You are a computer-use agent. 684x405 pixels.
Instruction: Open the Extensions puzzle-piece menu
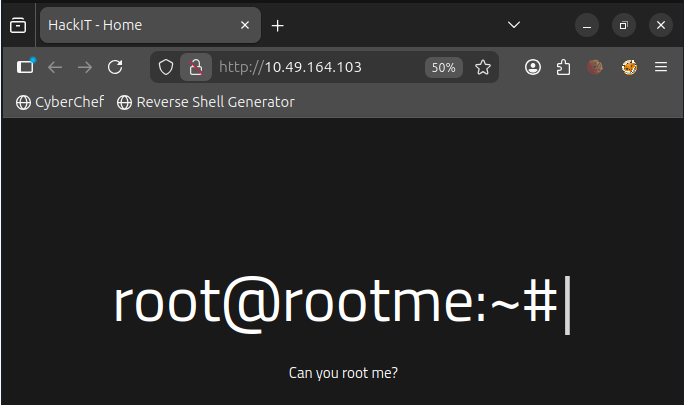[x=563, y=67]
